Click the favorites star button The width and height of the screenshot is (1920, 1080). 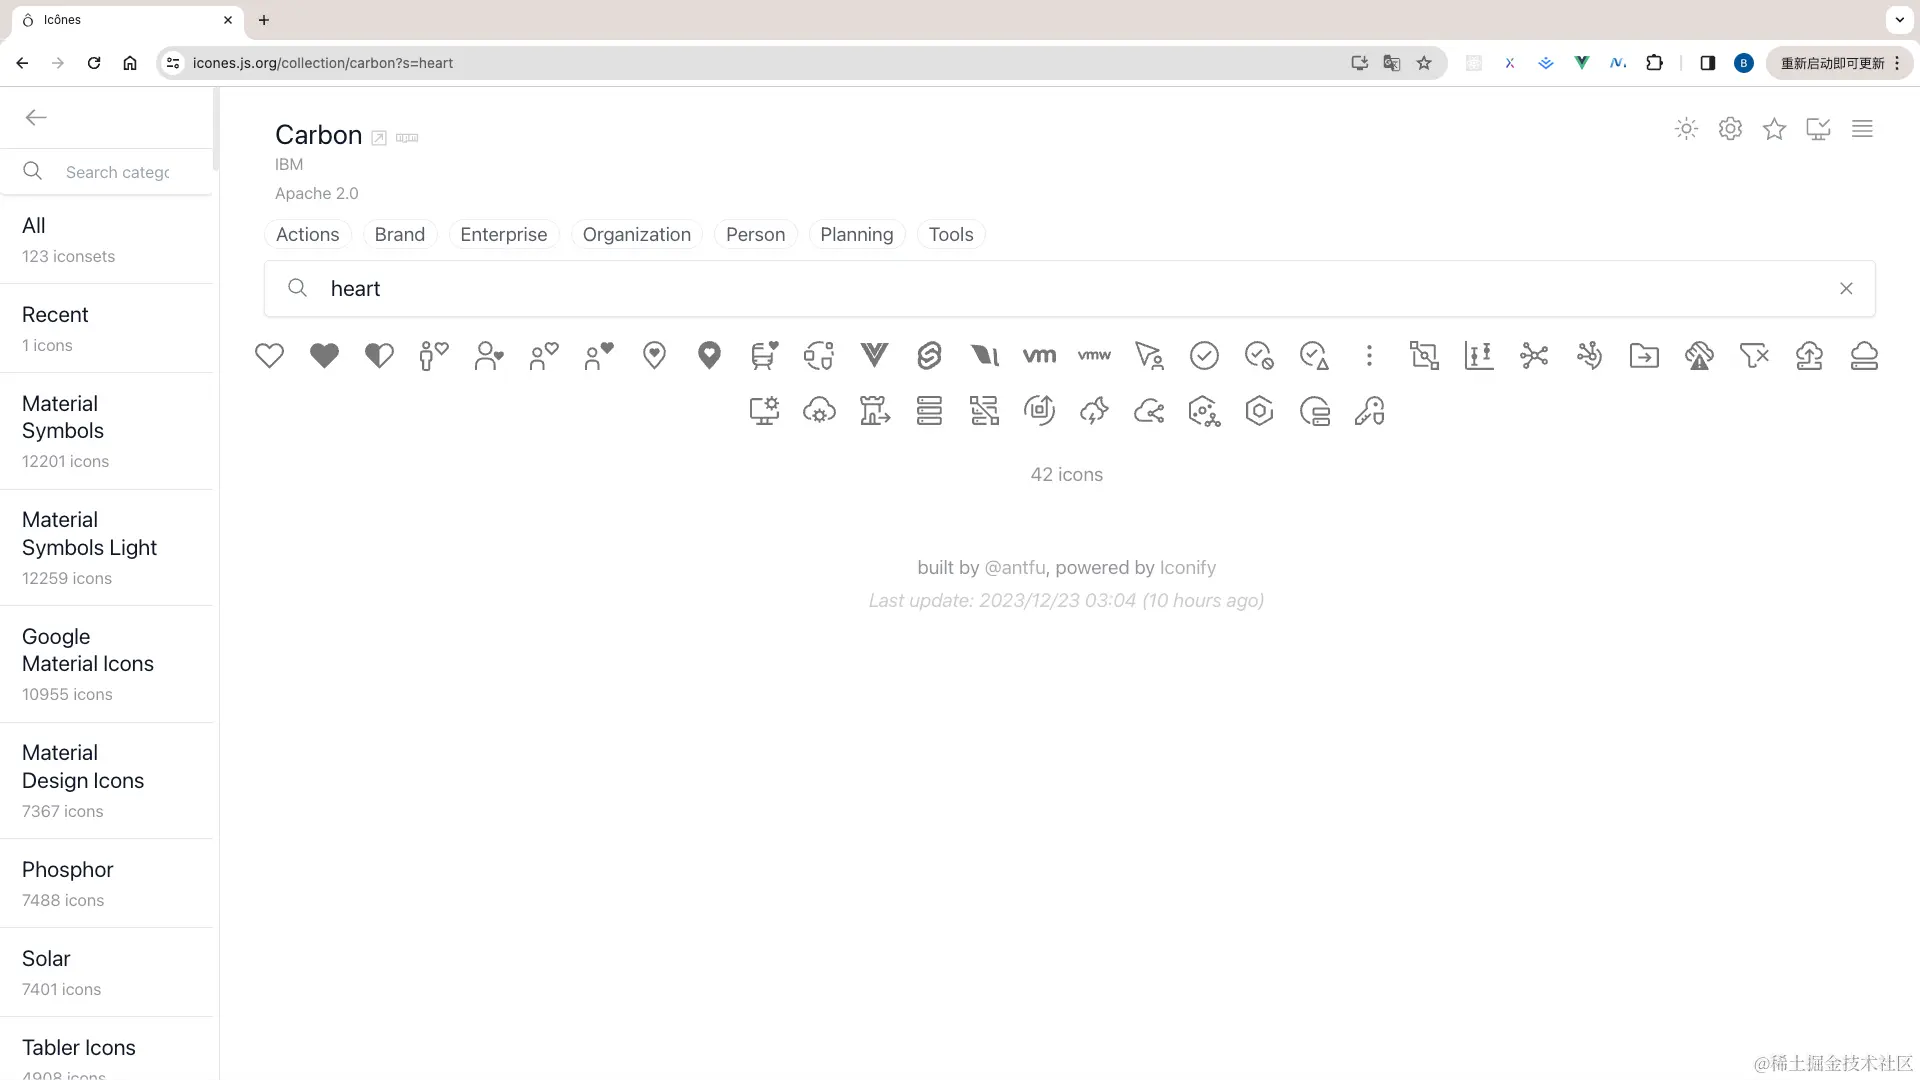click(x=1775, y=128)
